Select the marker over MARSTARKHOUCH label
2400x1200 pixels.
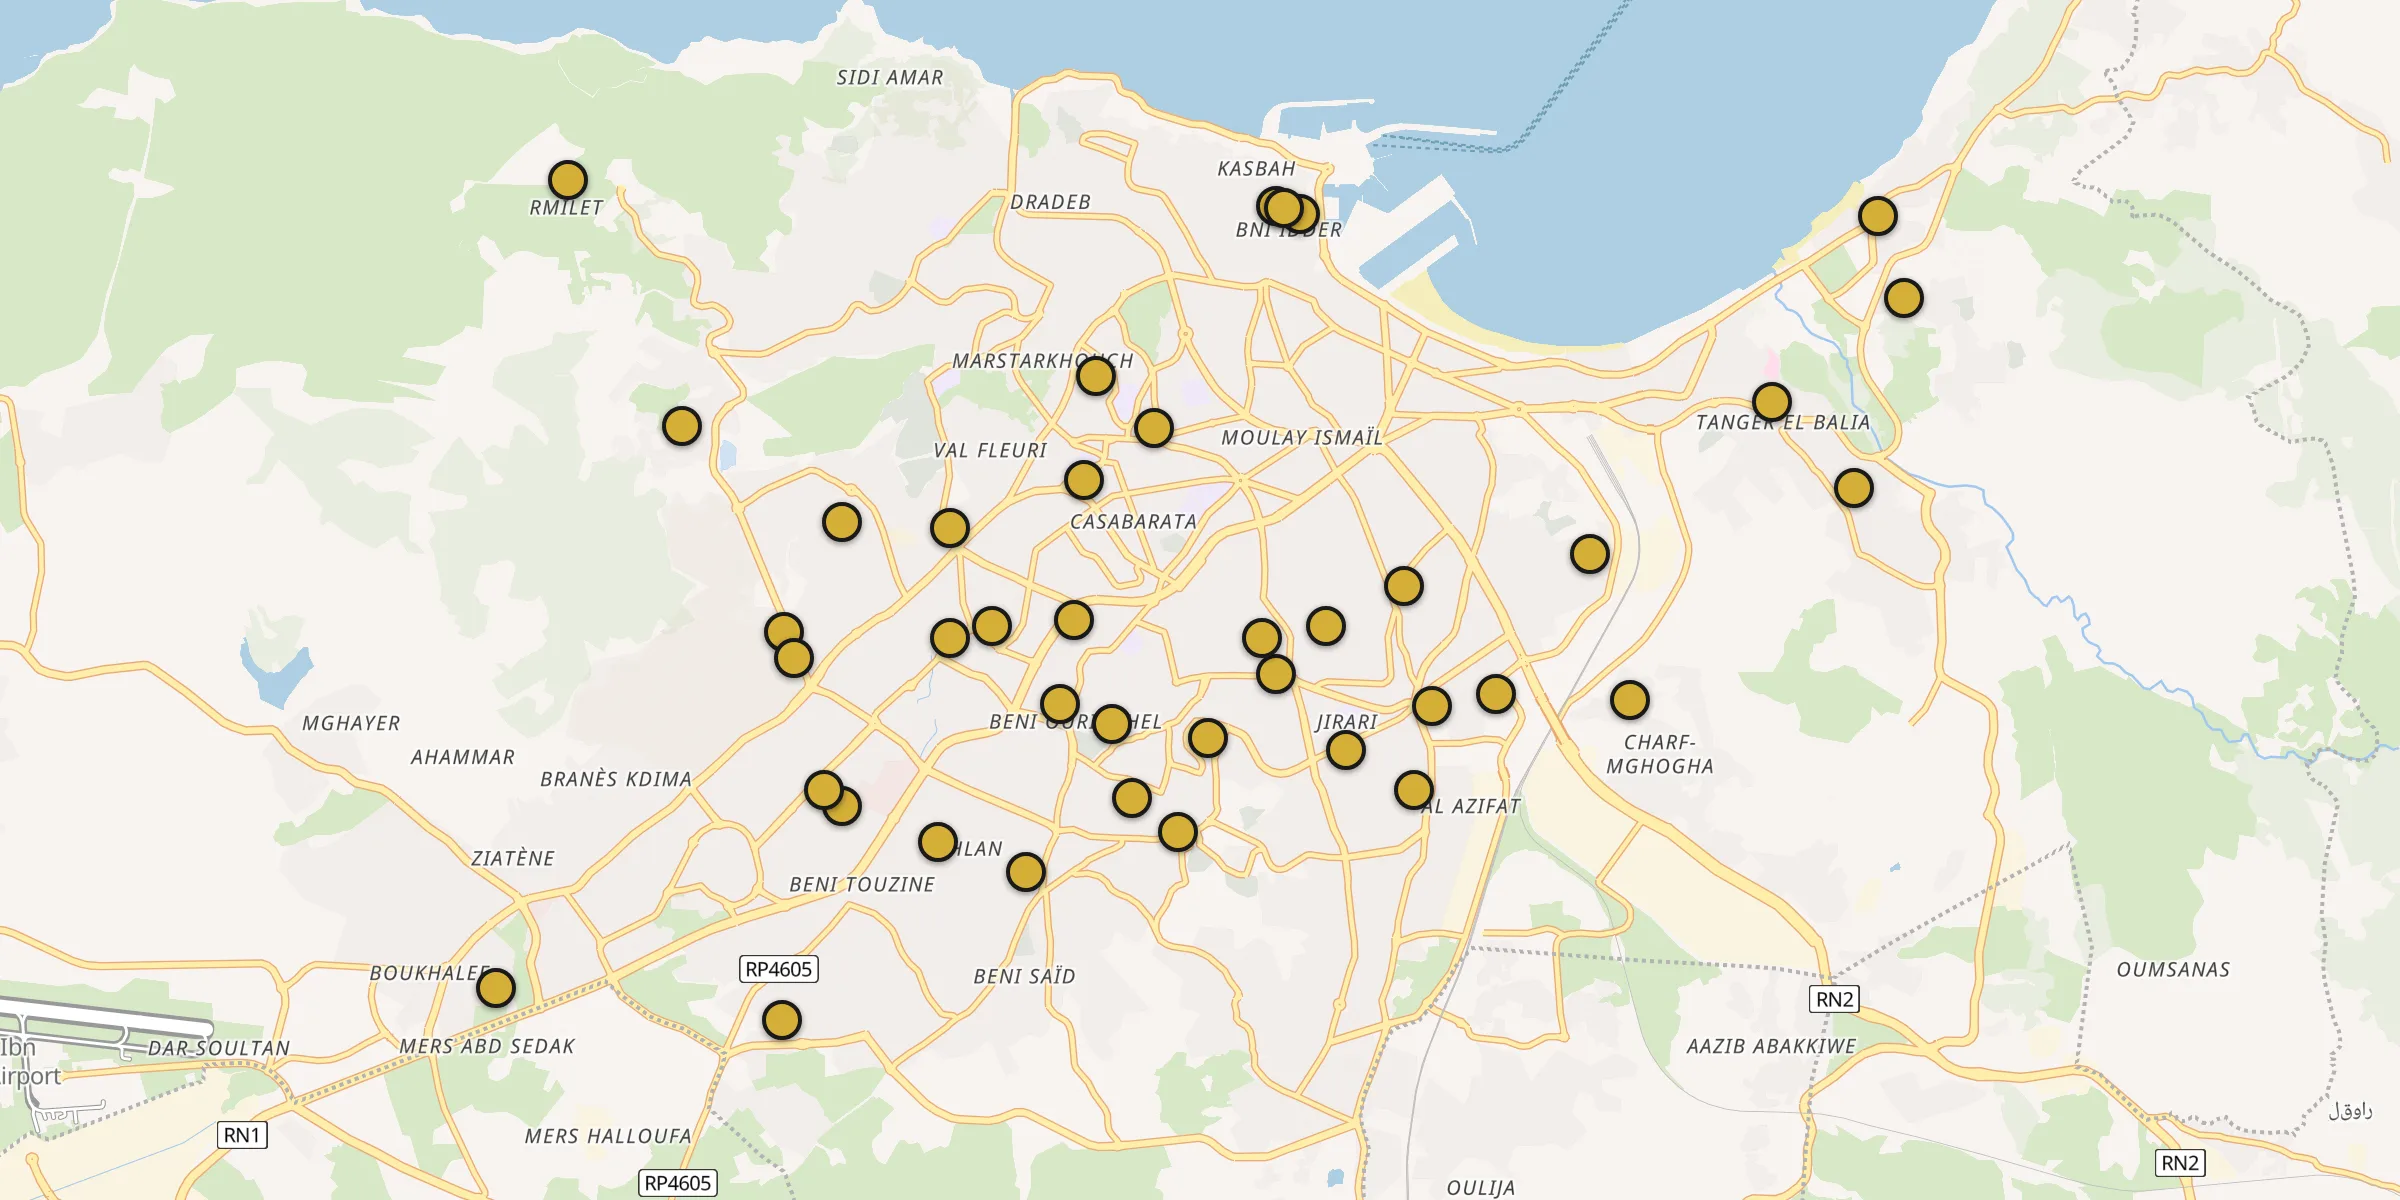[1096, 376]
